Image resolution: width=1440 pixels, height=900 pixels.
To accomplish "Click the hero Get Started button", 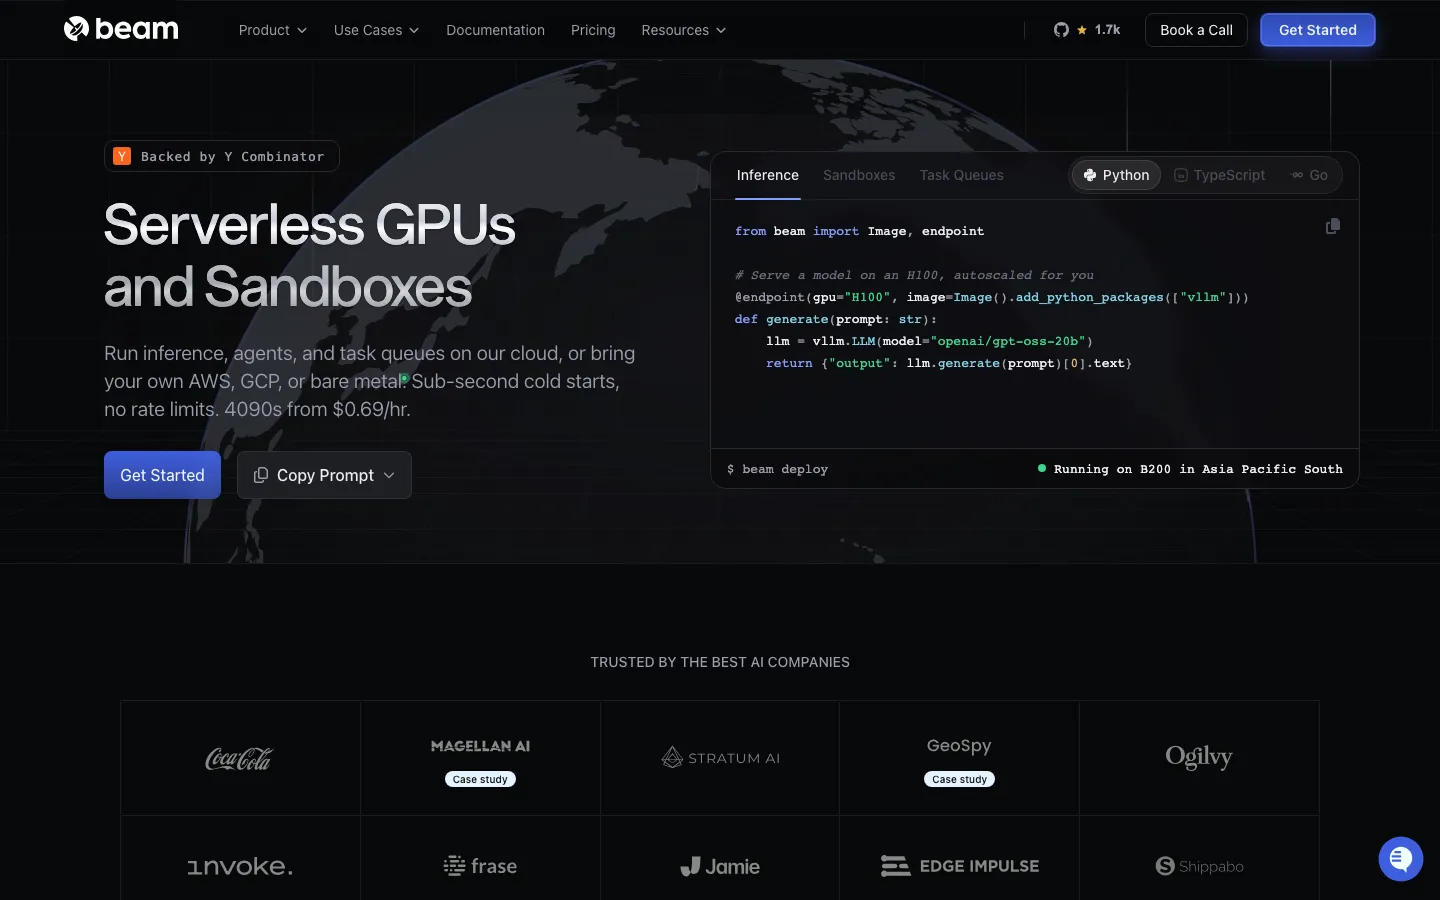I will [162, 475].
